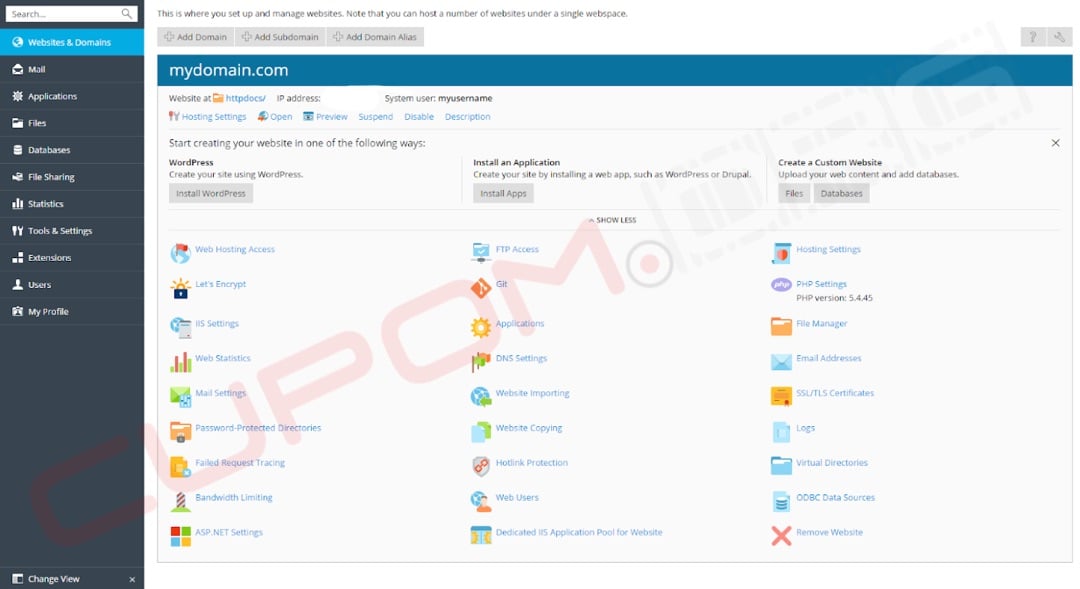The image size is (1080, 589).
Task: Click the PHP Settings icon
Action: pos(781,285)
